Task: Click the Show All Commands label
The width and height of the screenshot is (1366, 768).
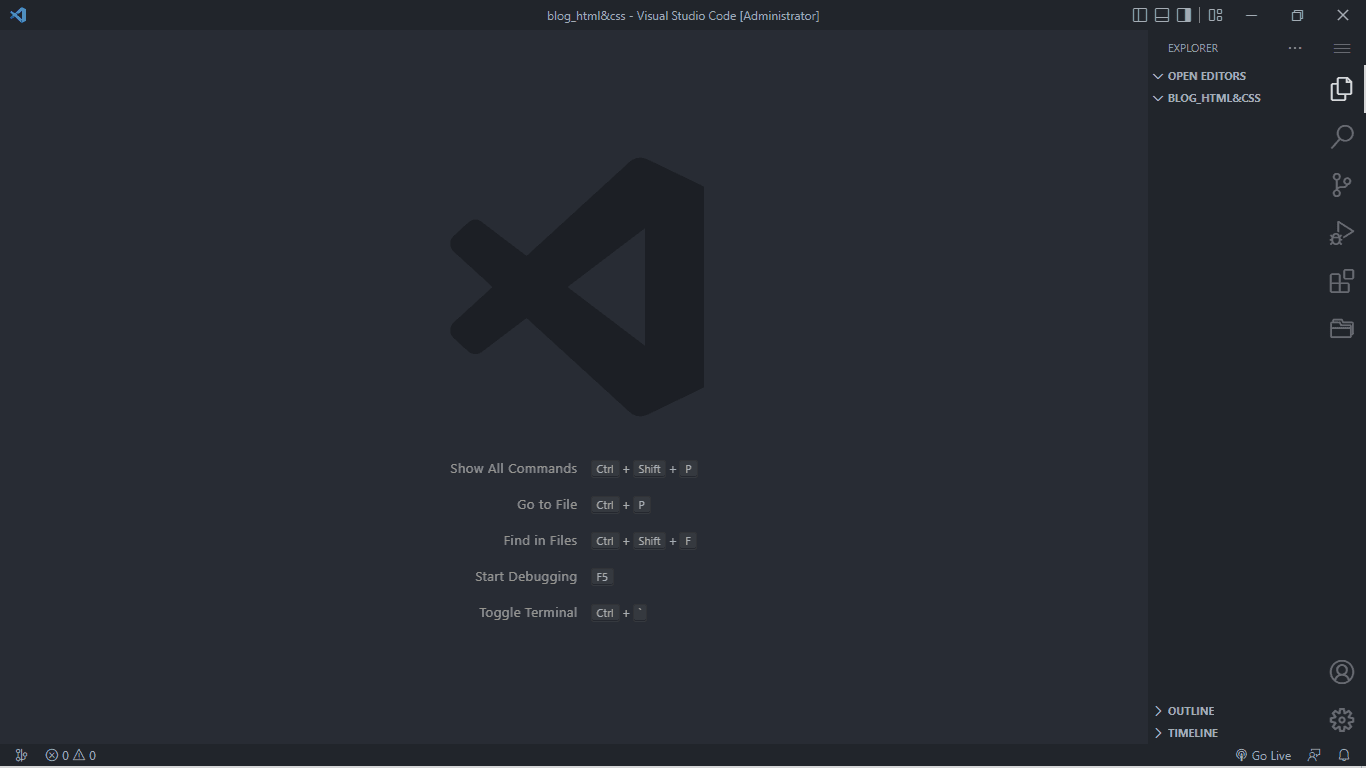Action: [x=513, y=468]
